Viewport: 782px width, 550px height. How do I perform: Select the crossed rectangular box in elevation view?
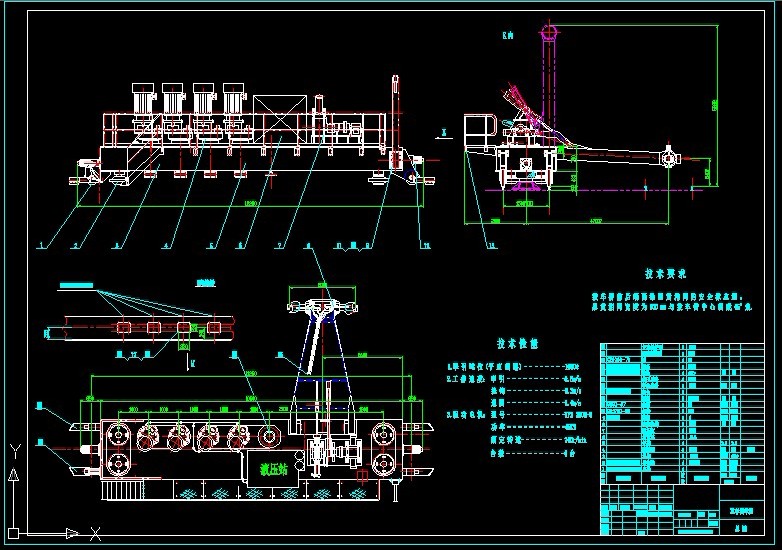(280, 120)
